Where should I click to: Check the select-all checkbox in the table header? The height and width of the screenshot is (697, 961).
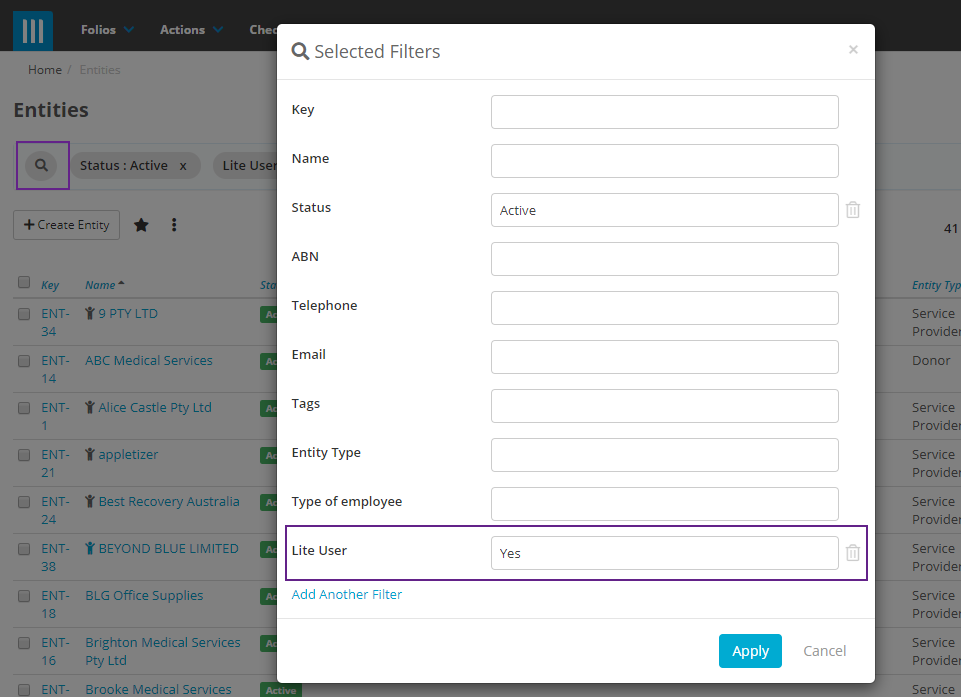(24, 282)
